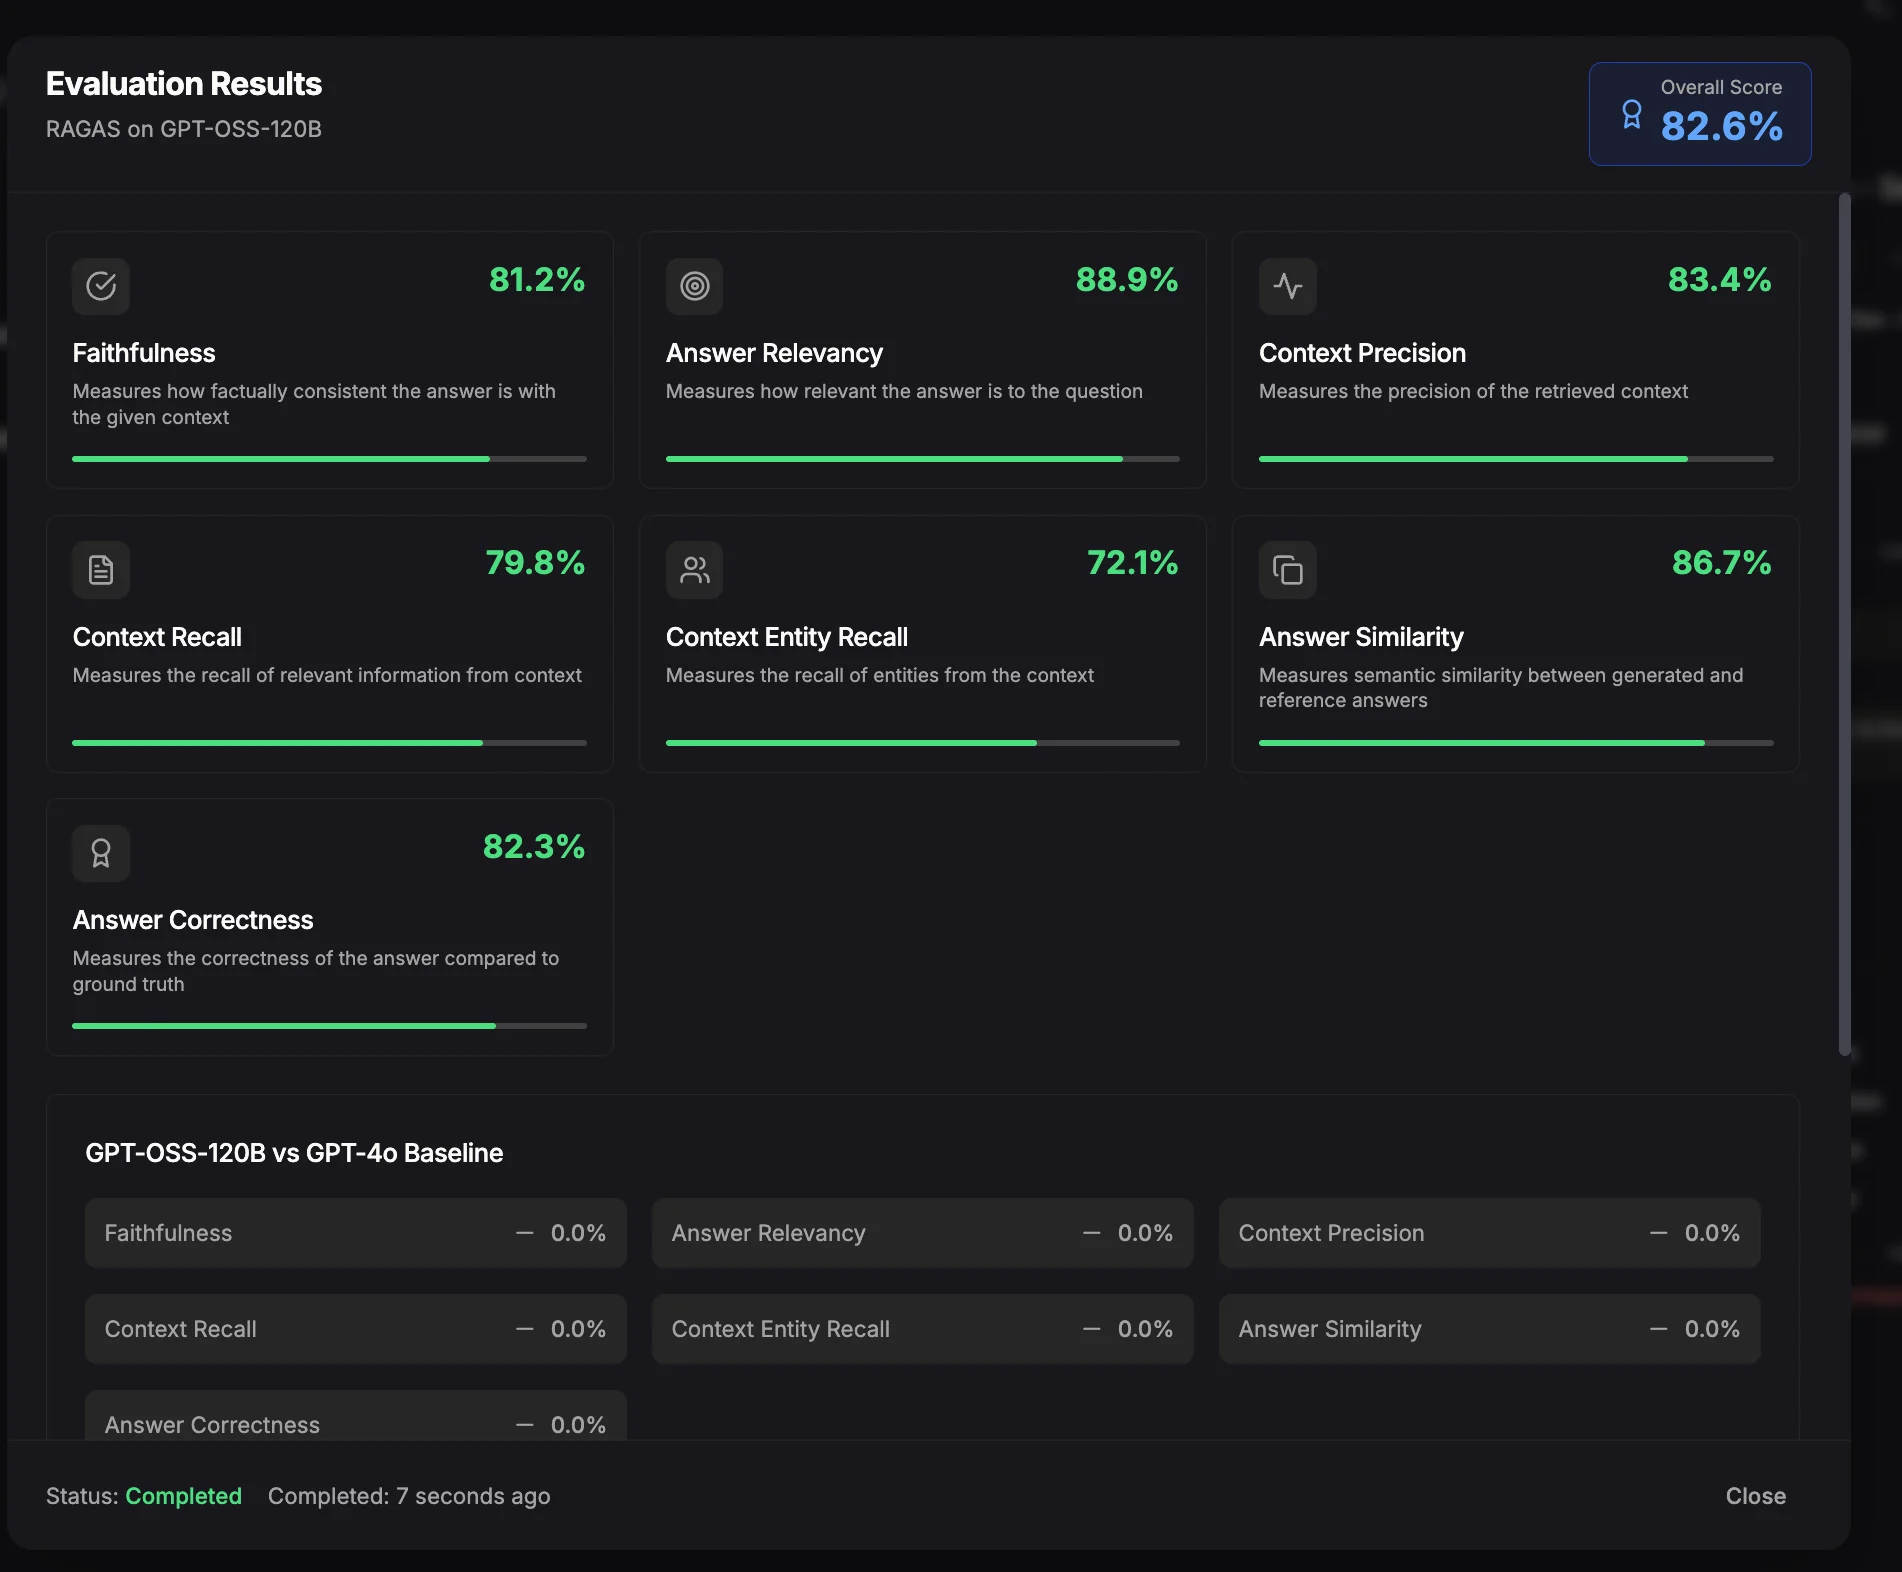Click the dash icon in the Answer Correctness baseline row
This screenshot has height=1572, width=1902.
[x=525, y=1425]
